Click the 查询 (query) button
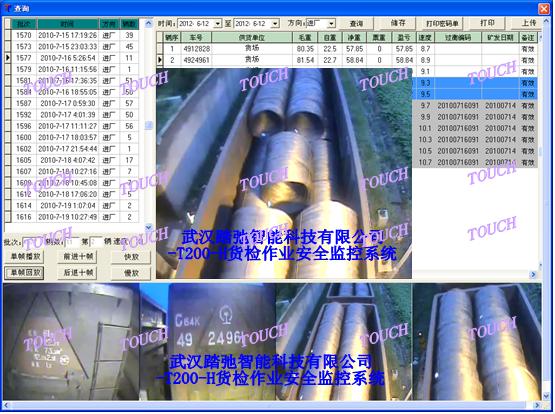This screenshot has height=414, width=555. [x=355, y=23]
